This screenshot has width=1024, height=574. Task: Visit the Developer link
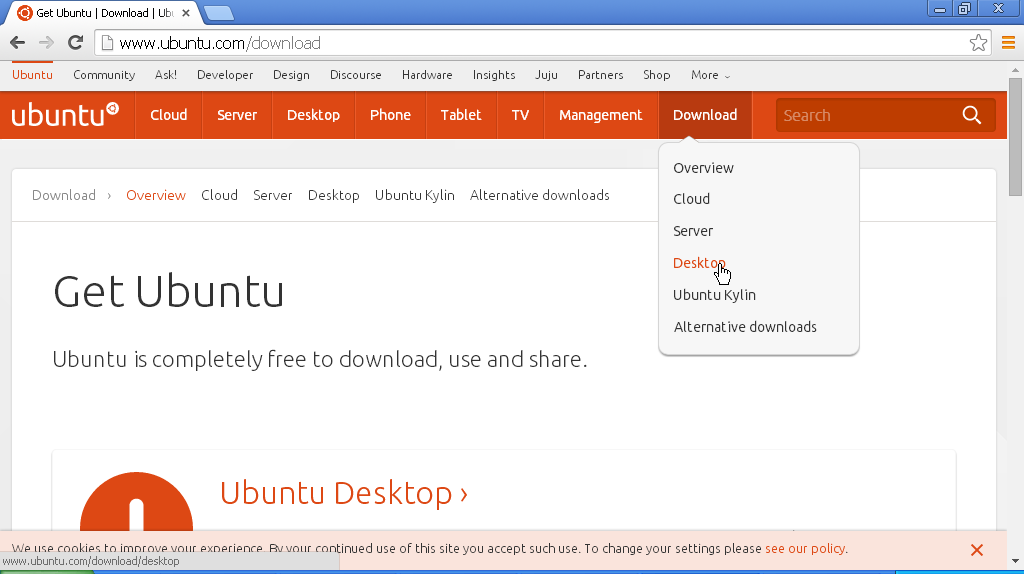coord(225,75)
